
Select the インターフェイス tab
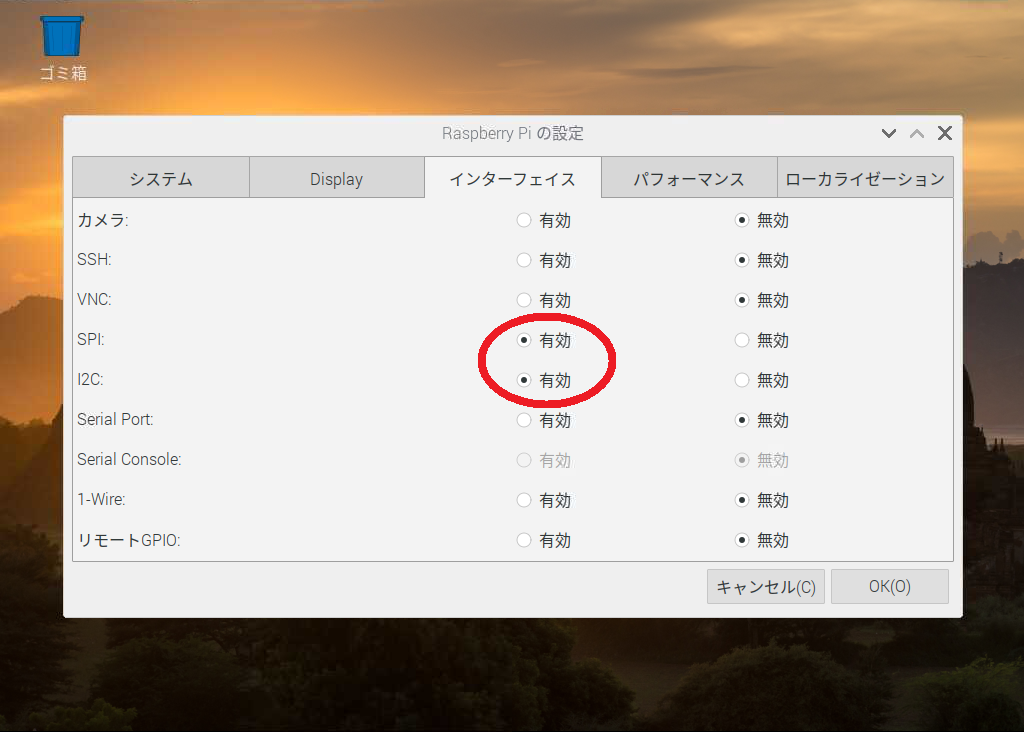[512, 179]
